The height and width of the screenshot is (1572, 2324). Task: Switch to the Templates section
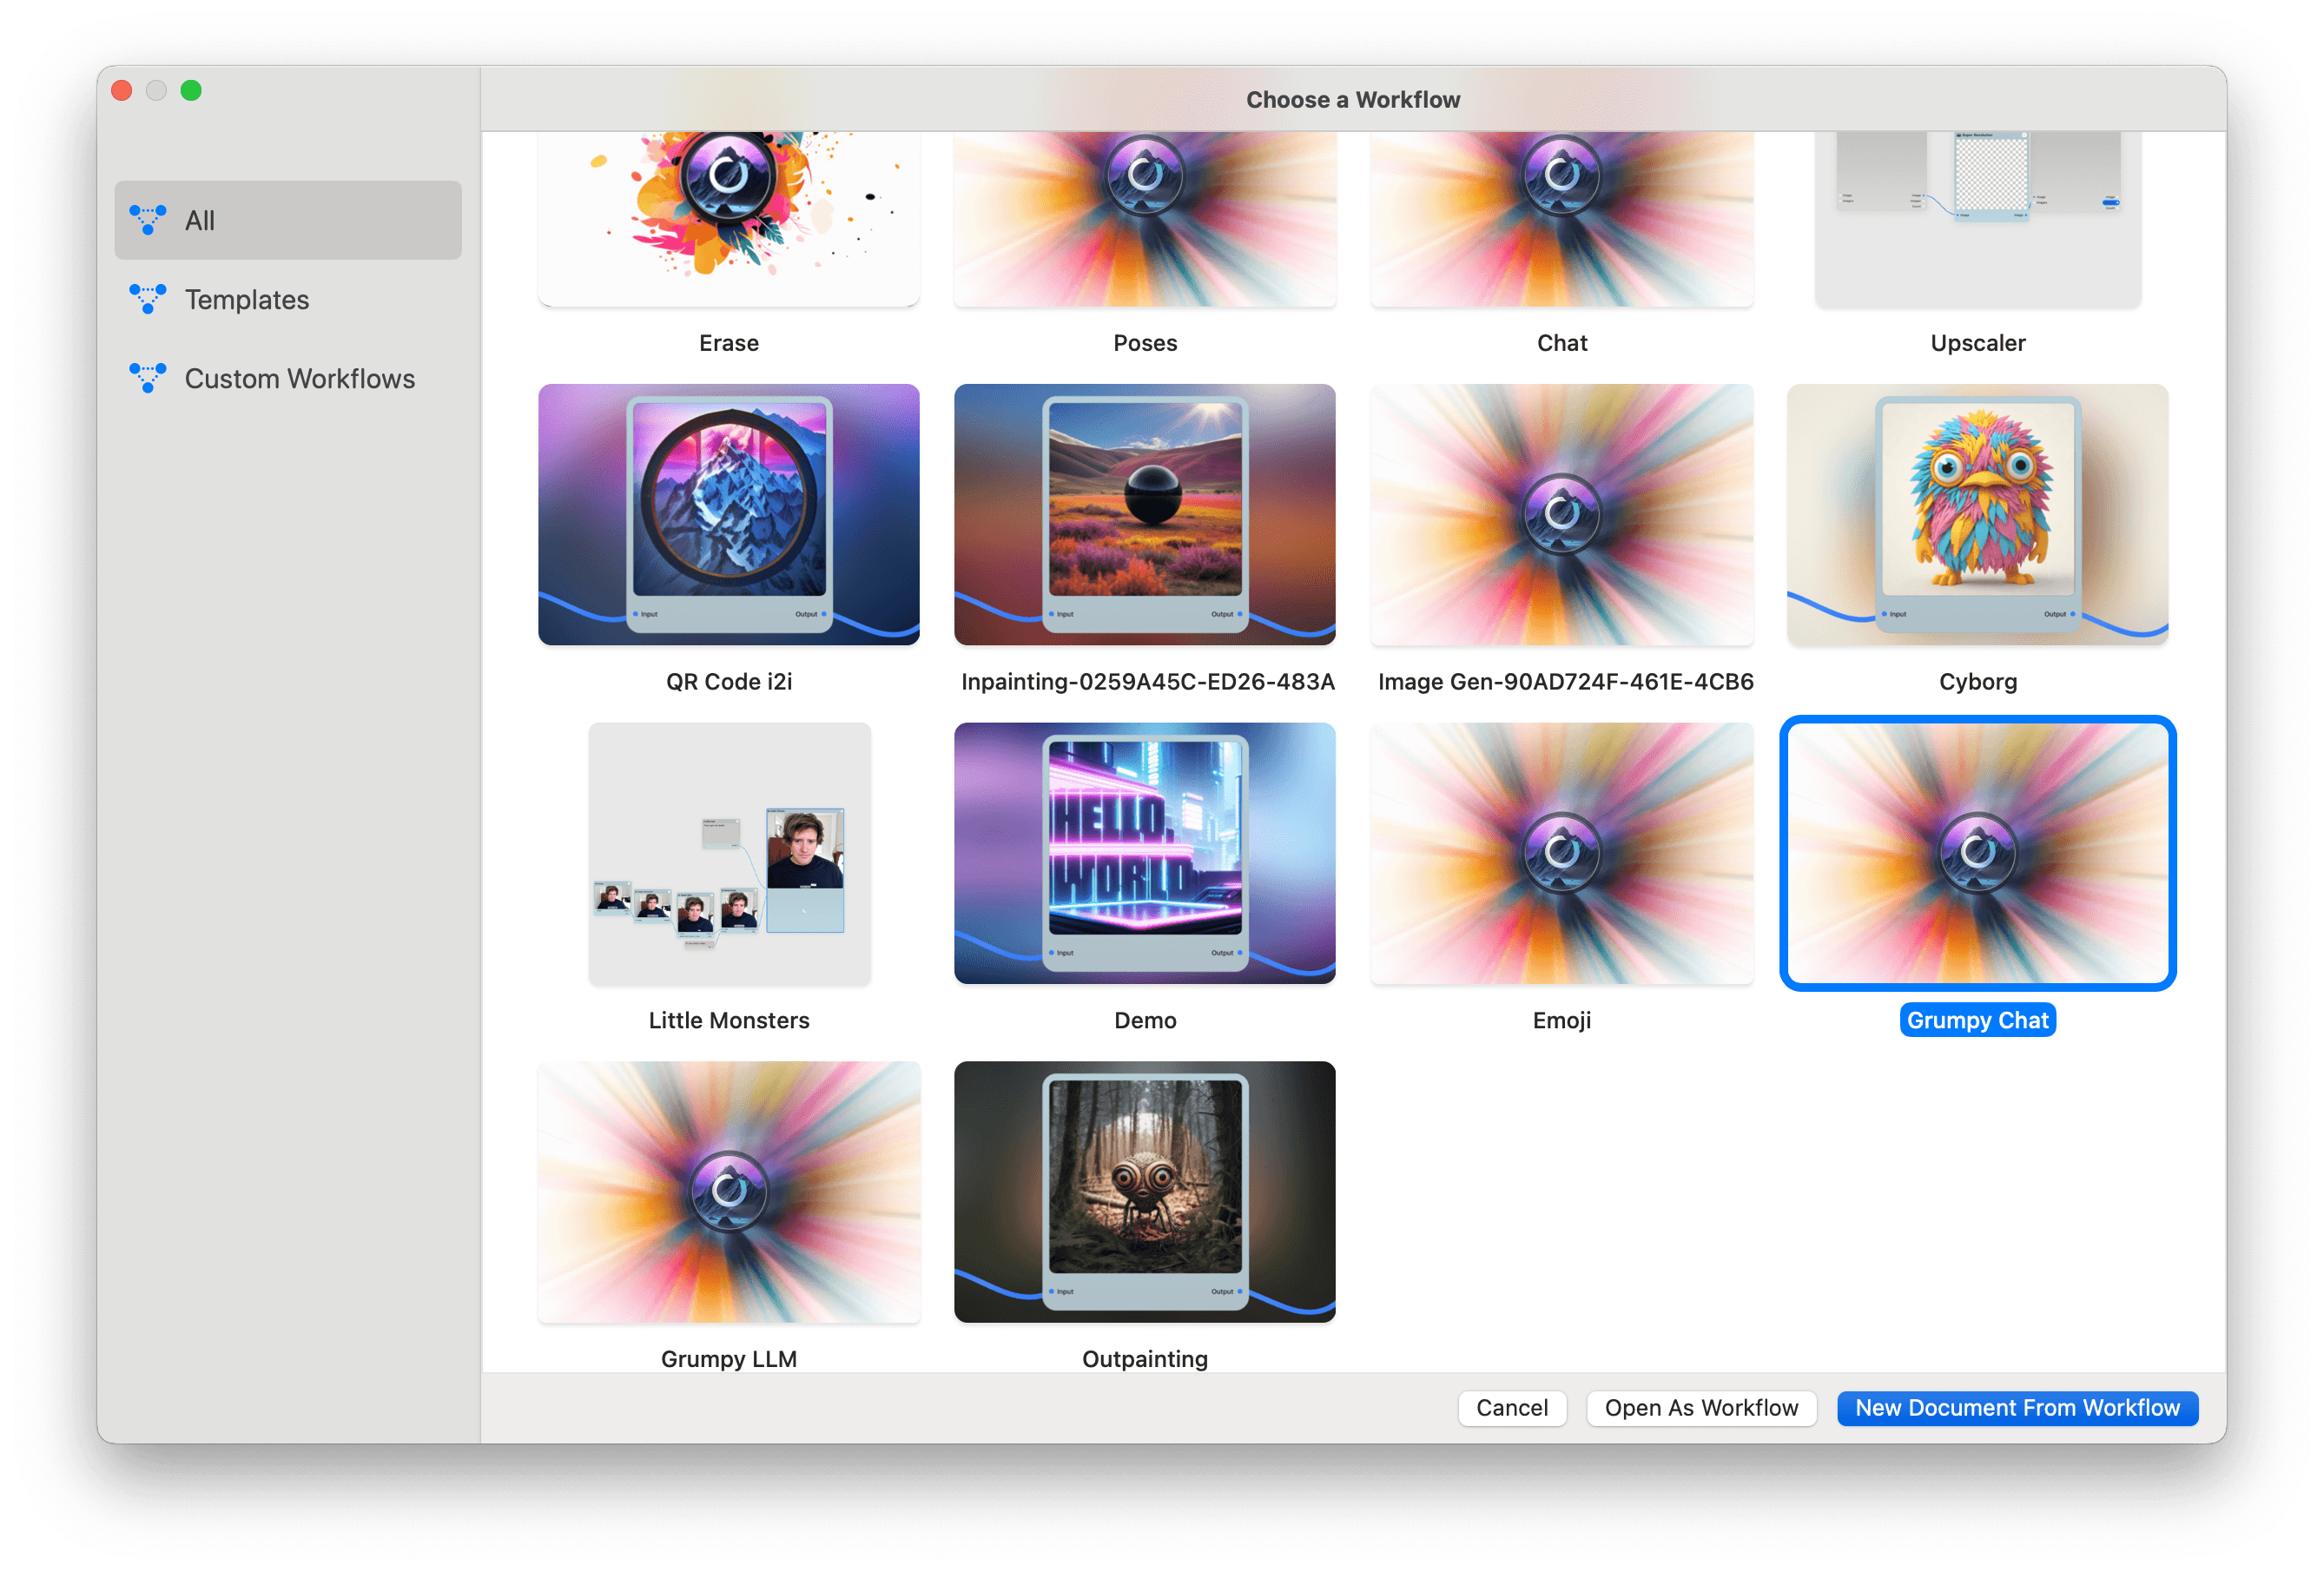[245, 299]
